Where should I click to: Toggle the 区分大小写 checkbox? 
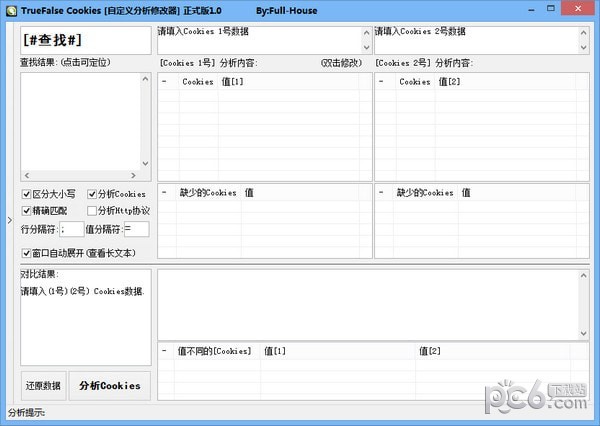27,194
